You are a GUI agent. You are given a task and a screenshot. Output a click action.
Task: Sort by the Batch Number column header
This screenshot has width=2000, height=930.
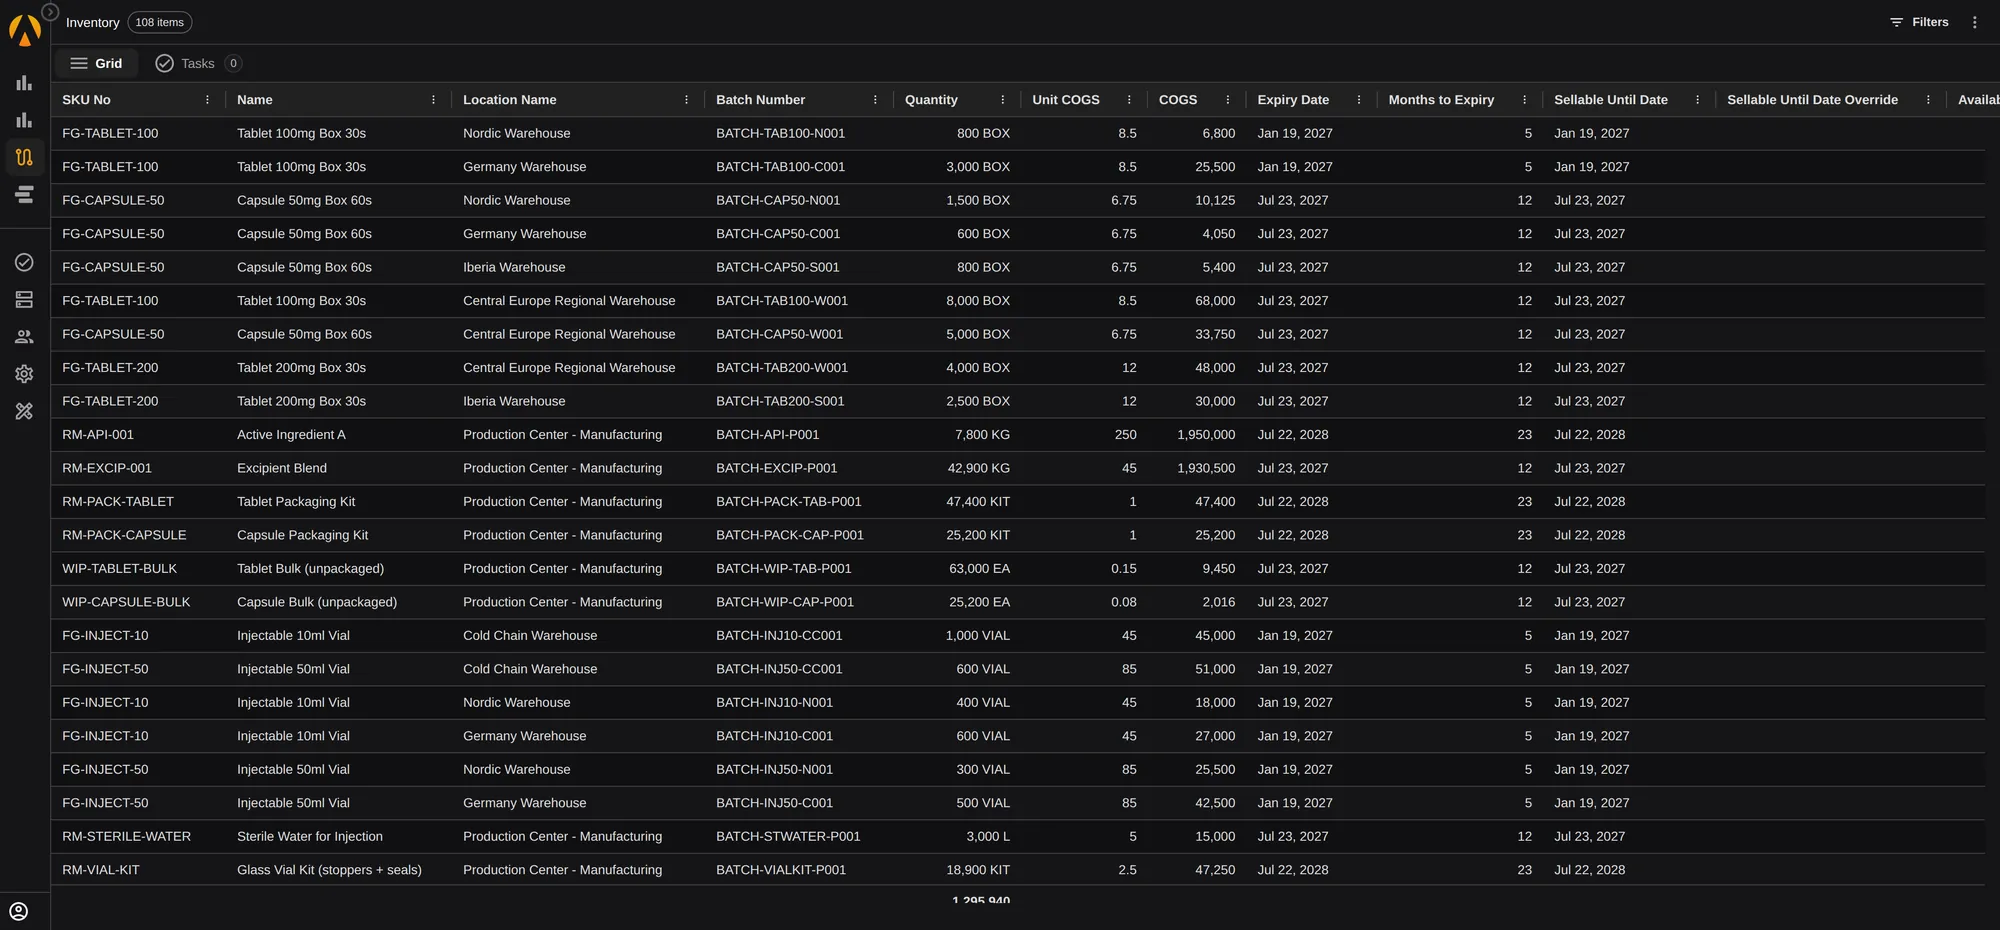(x=760, y=100)
